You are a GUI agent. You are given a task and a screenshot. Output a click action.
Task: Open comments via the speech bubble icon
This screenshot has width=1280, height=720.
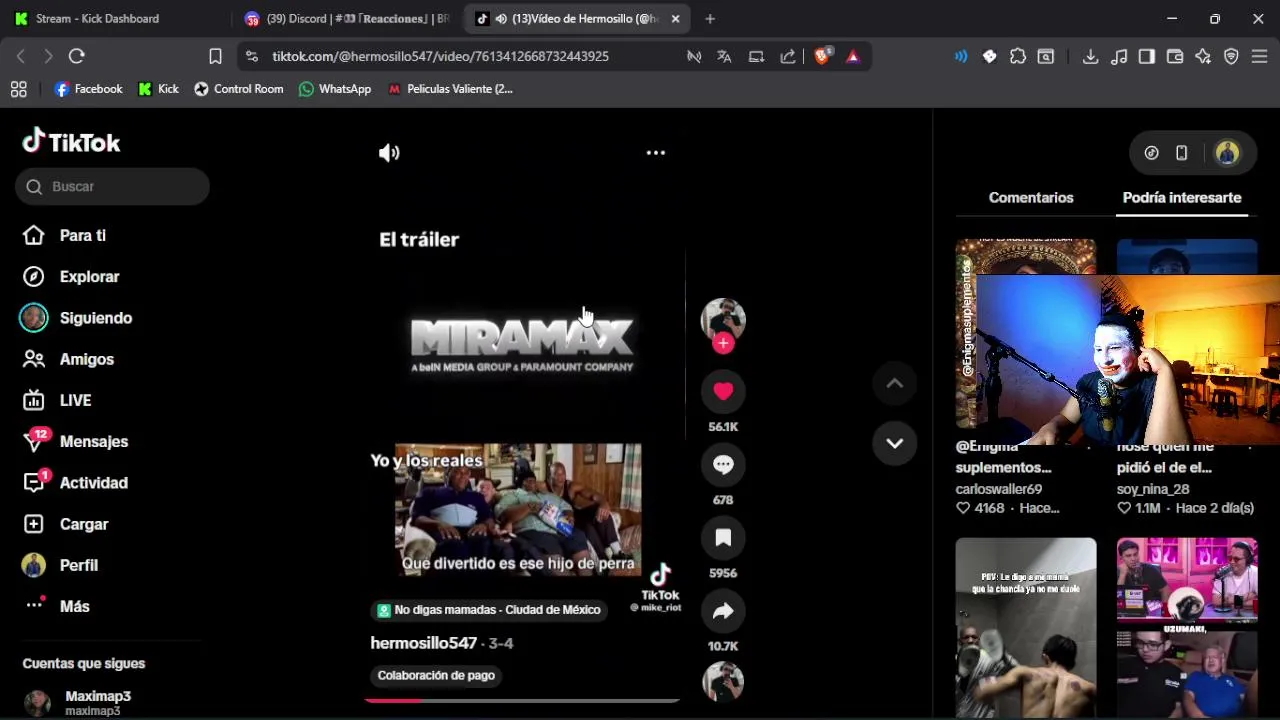pos(723,464)
